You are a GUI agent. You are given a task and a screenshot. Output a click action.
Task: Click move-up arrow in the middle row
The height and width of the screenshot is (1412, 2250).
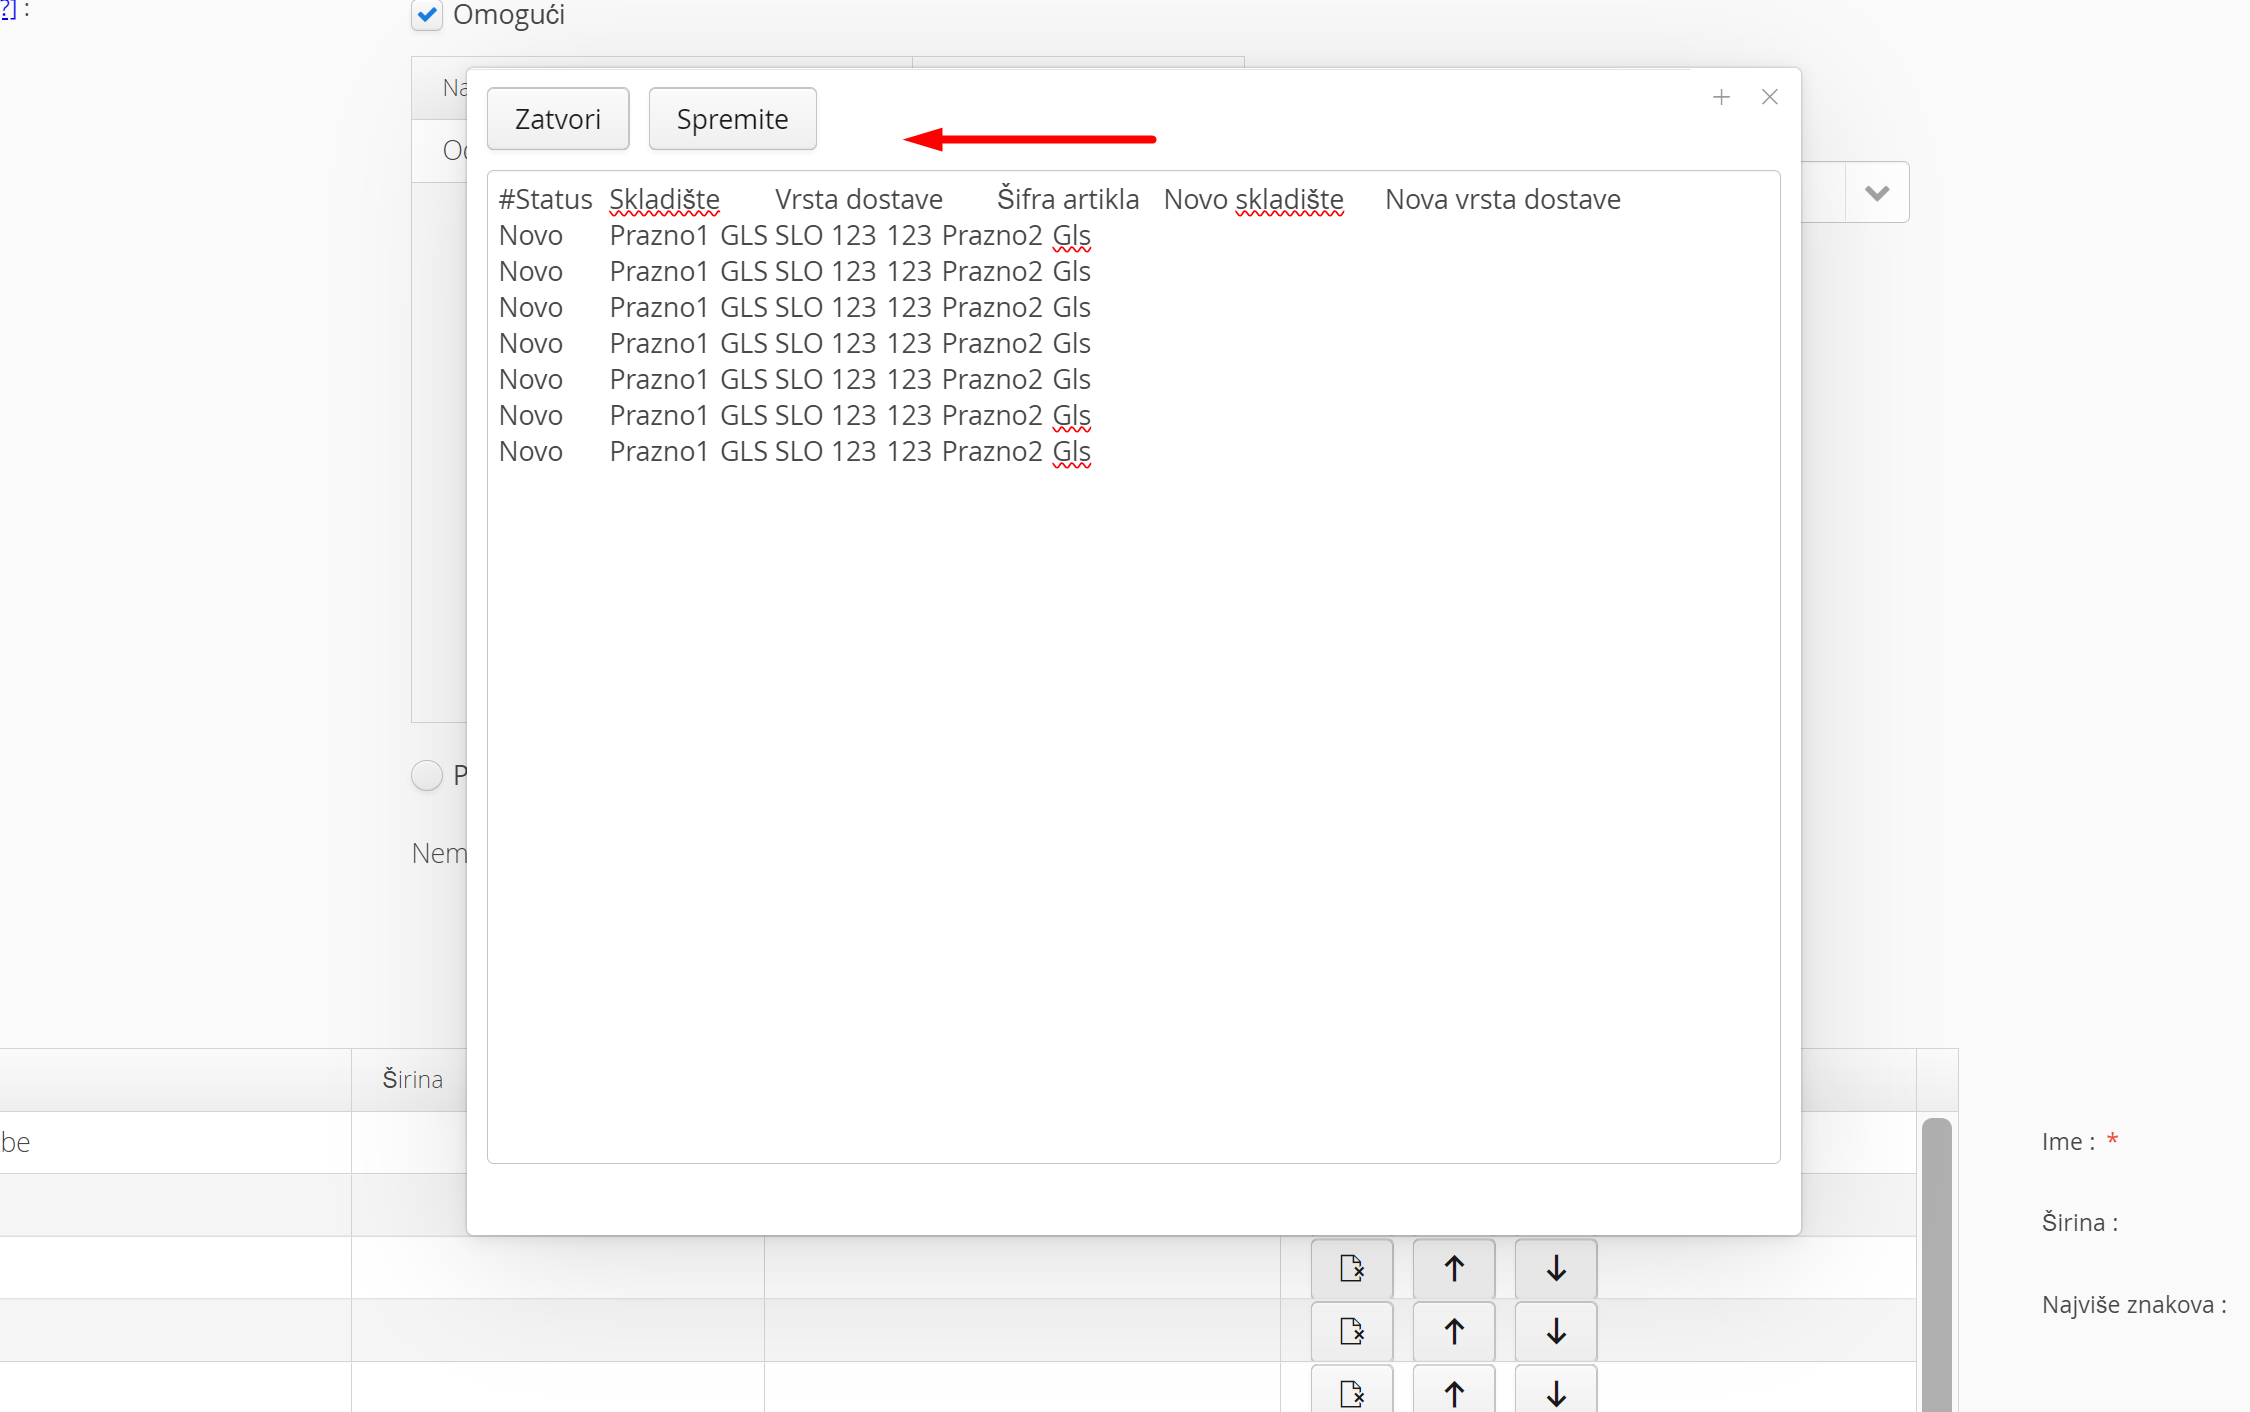pos(1454,1331)
